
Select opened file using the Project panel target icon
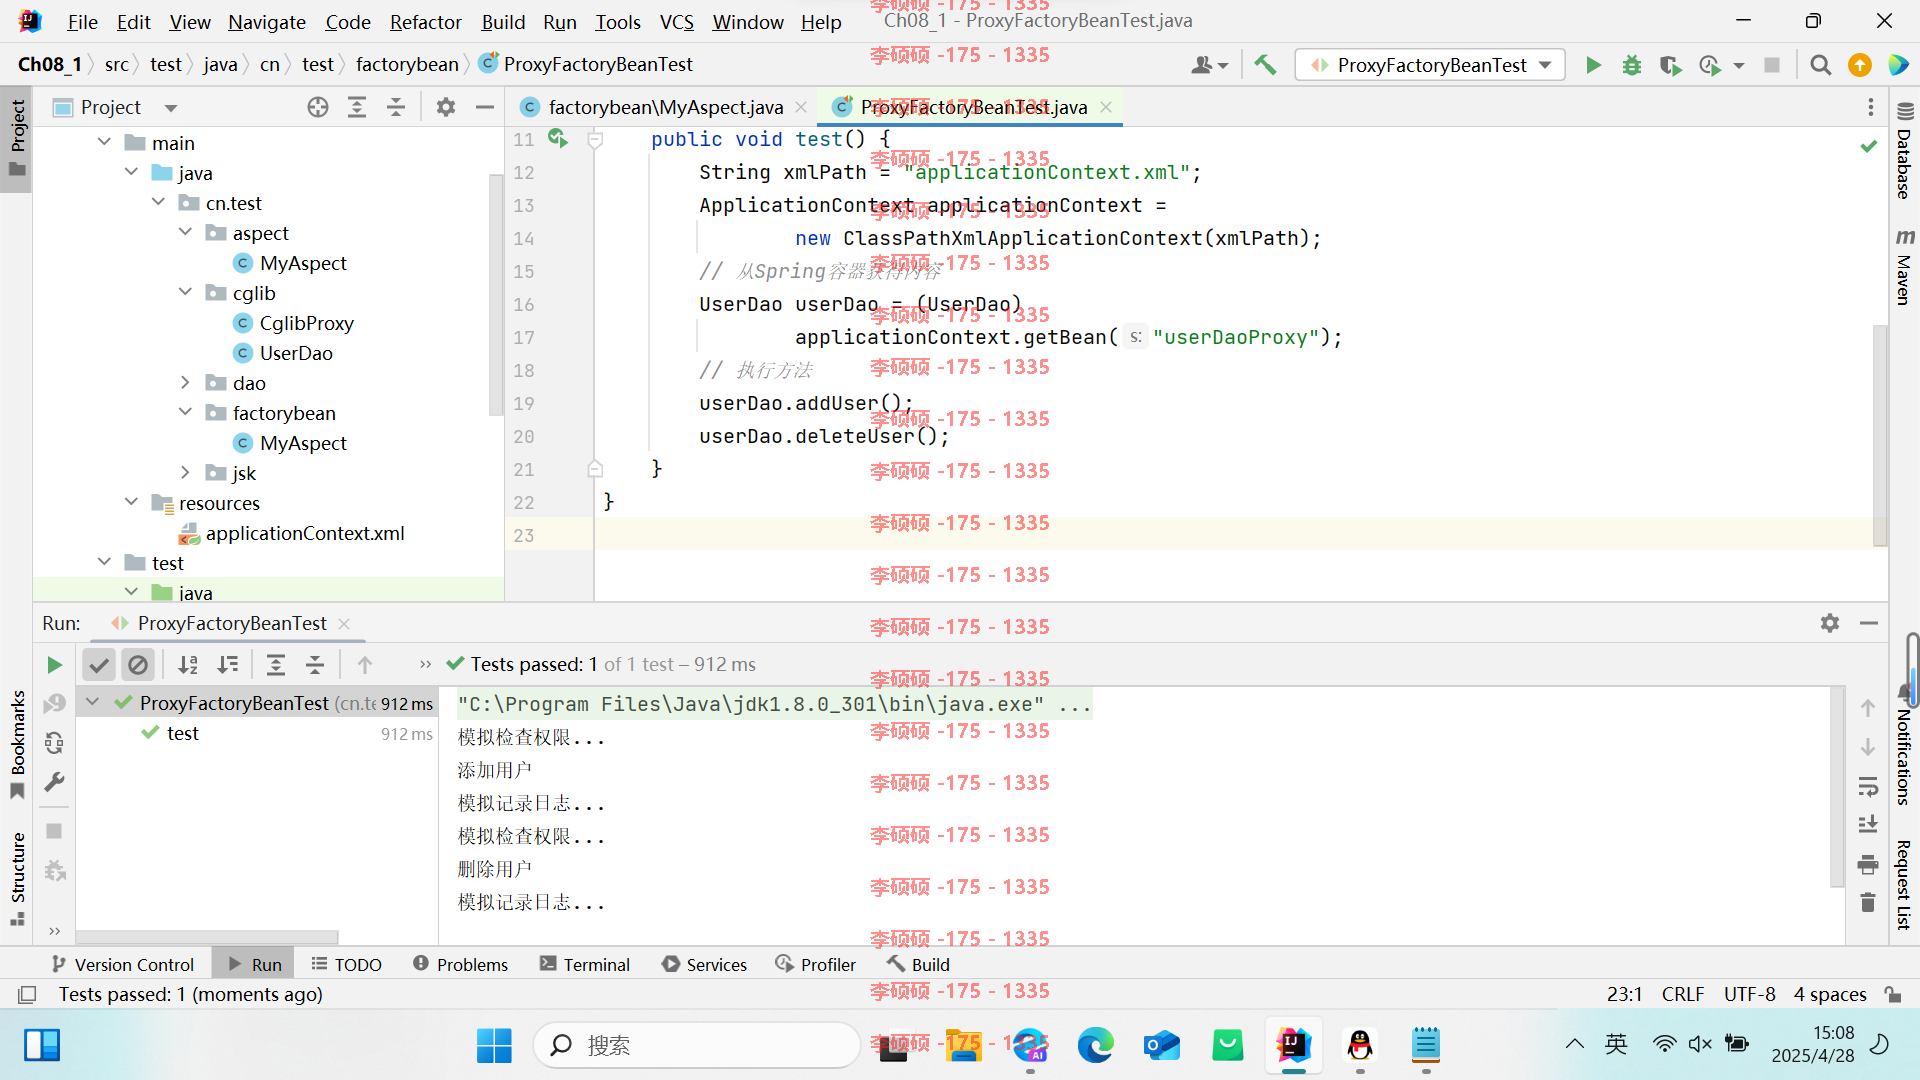318,107
